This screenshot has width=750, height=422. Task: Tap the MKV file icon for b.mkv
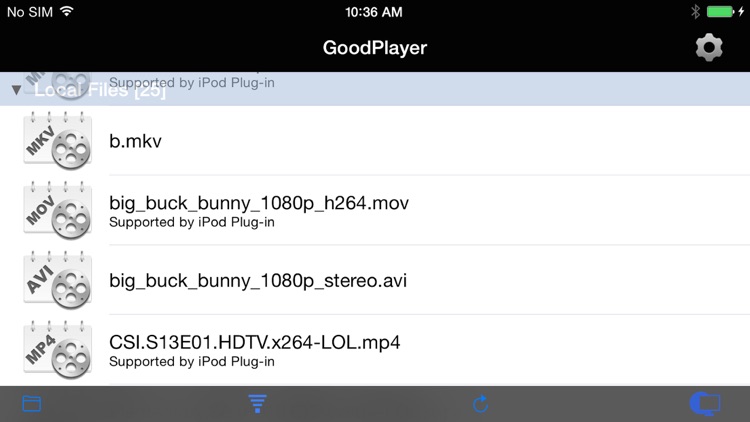pyautogui.click(x=57, y=141)
